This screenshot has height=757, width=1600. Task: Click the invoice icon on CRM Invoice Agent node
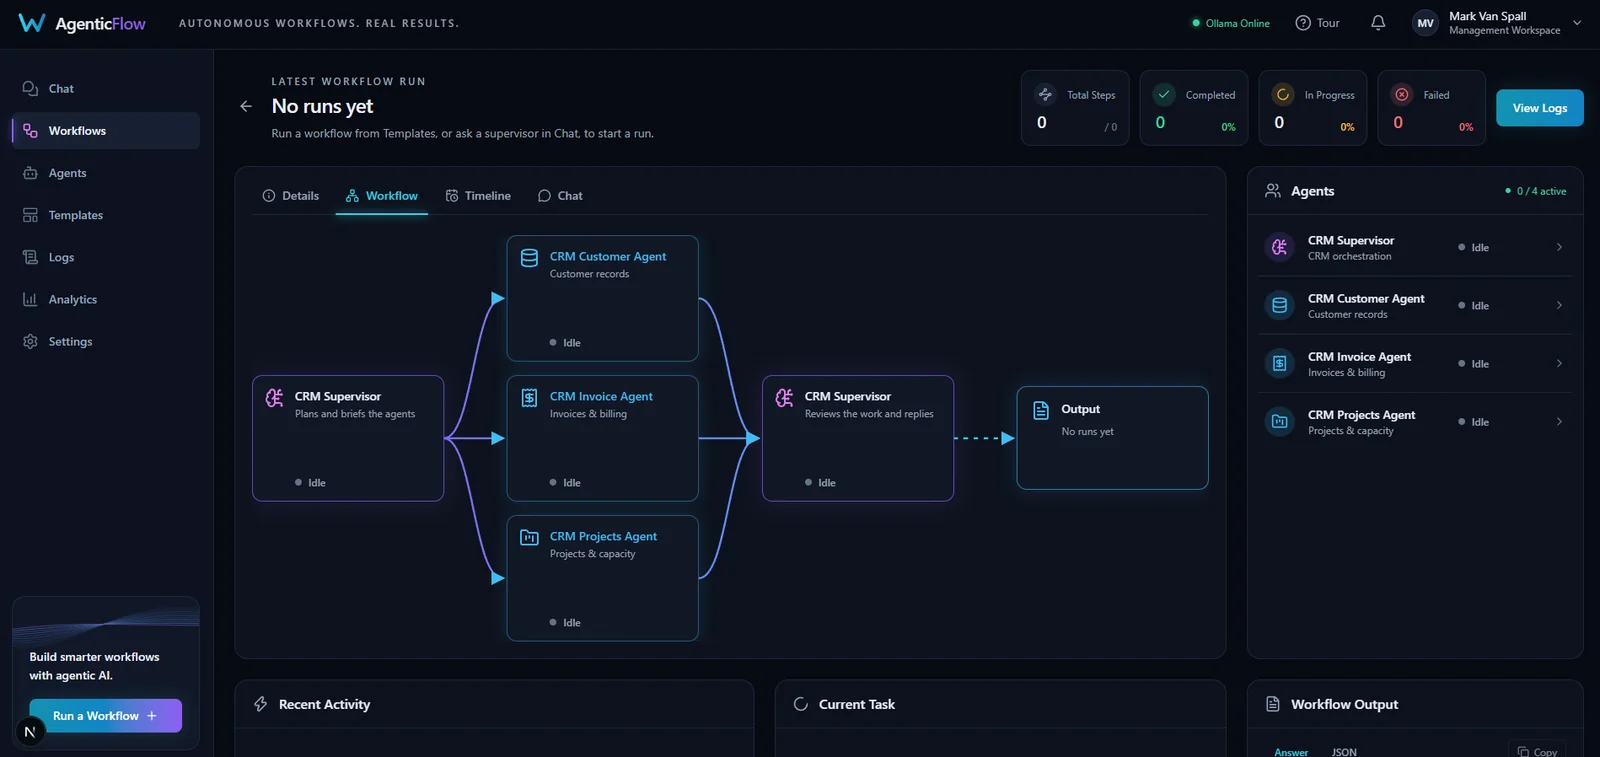coord(529,398)
